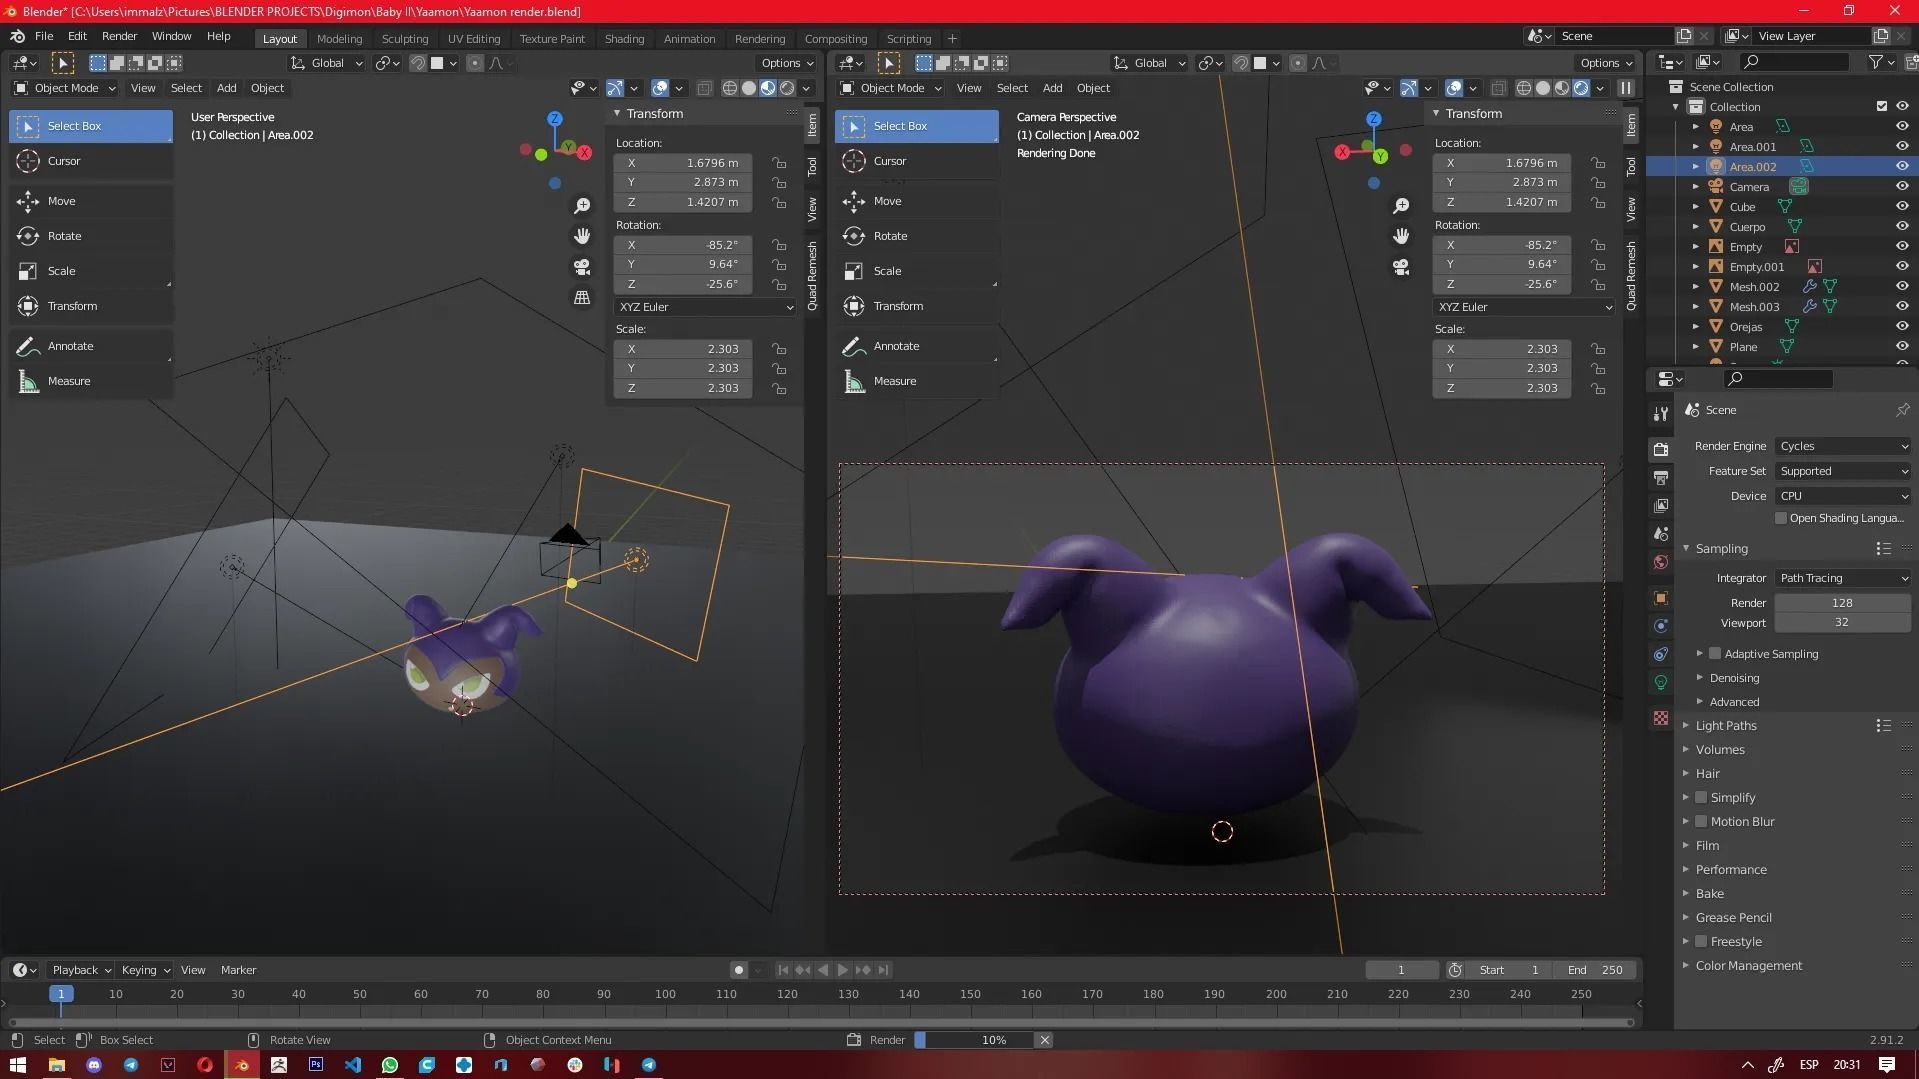
Task: Toggle camera view icon in the left viewport
Action: point(582,267)
